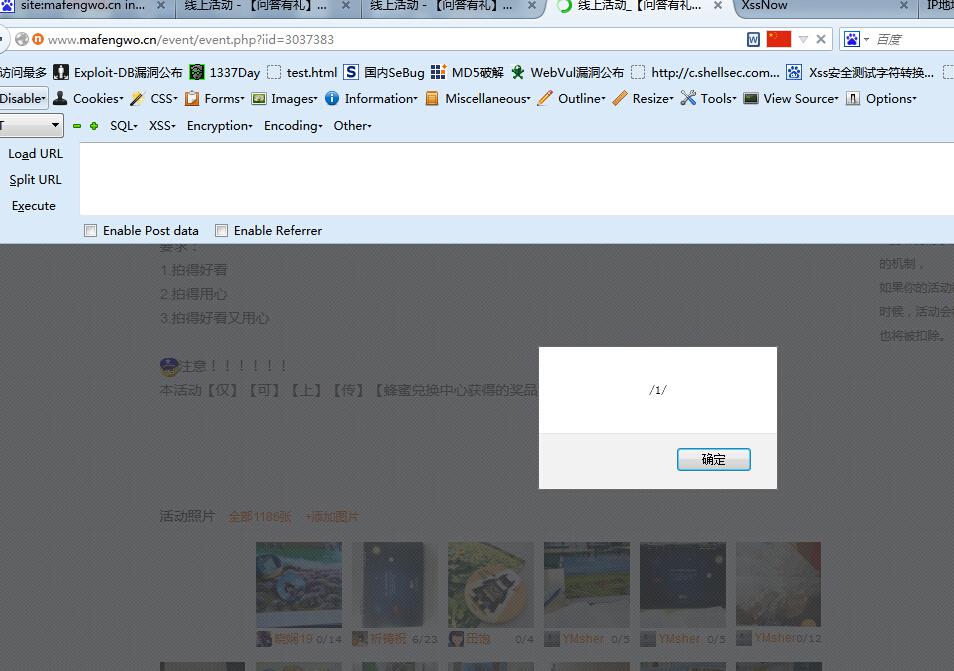Switch to the XssNow tab
The width and height of the screenshot is (954, 671).
tap(765, 5)
